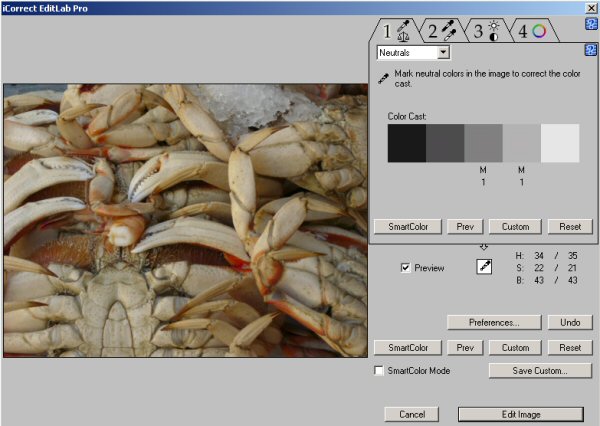Click the H value 34
This screenshot has height=426, width=600.
(x=539, y=255)
